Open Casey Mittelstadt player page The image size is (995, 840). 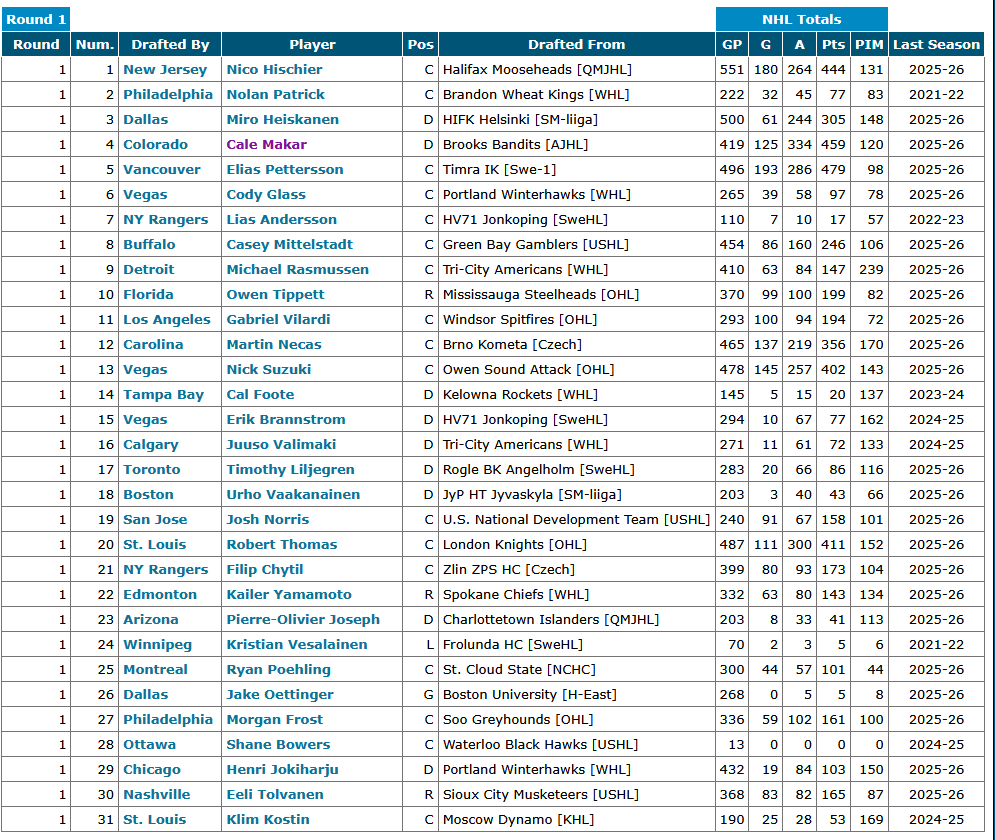(289, 244)
